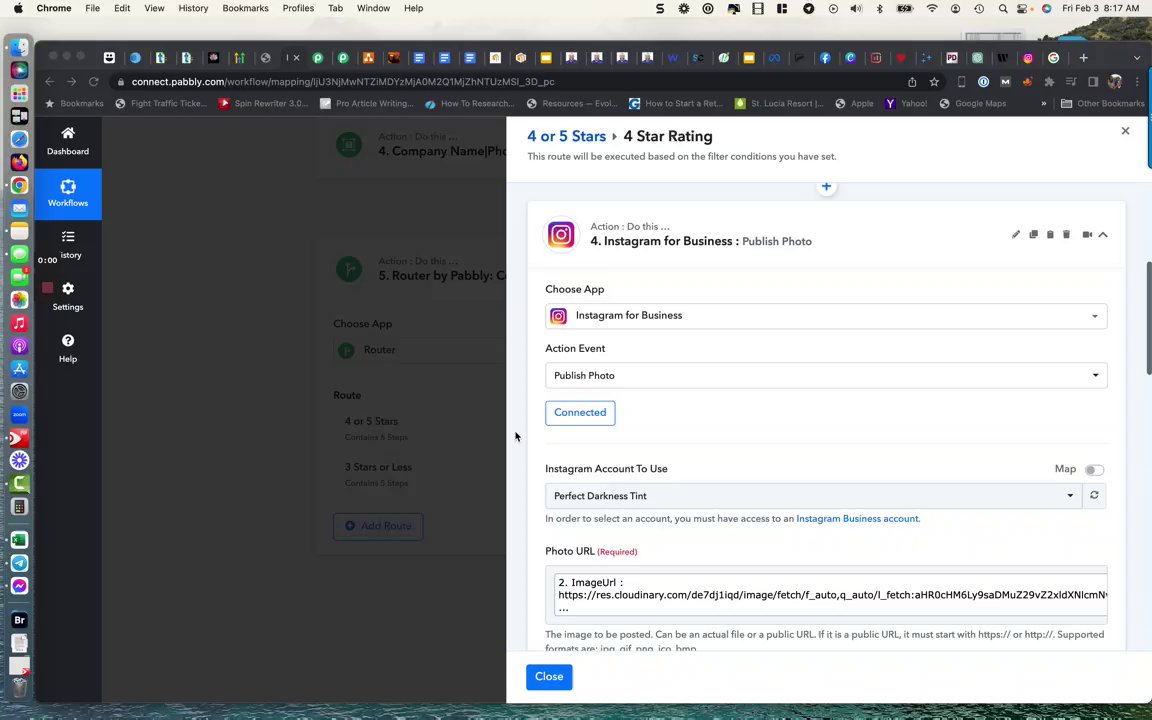Click the duplicate step icon
The image size is (1152, 720).
pos(1033,234)
